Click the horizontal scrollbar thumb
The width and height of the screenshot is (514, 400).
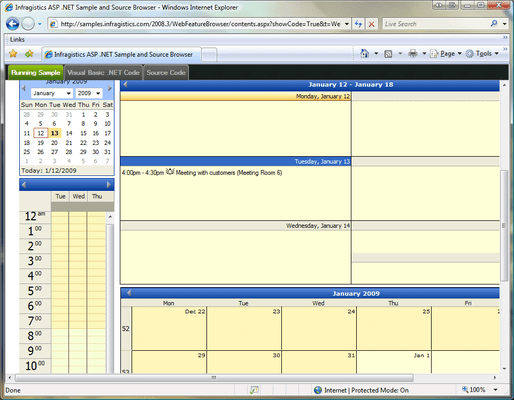[214, 378]
